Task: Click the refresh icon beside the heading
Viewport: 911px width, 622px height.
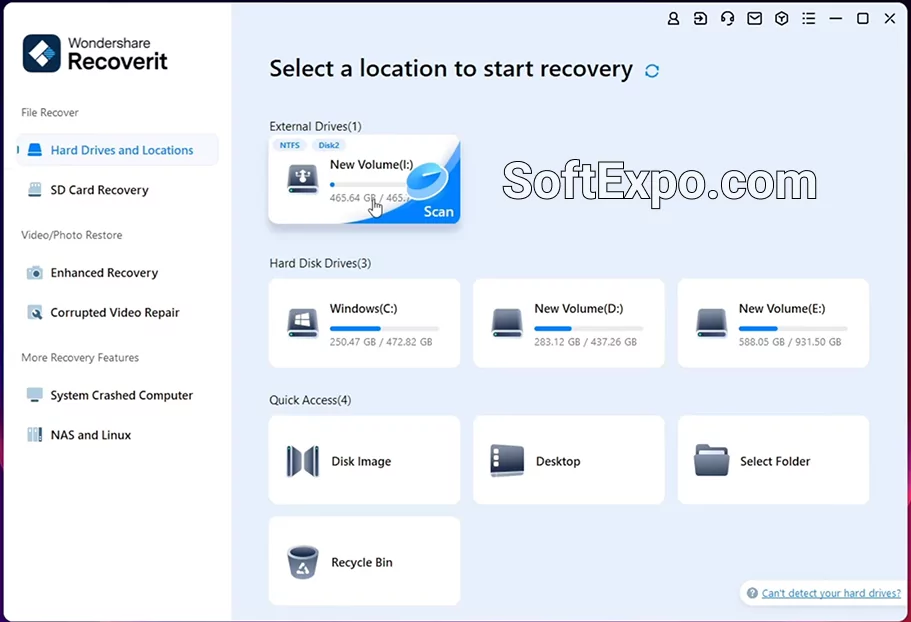Action: [651, 71]
